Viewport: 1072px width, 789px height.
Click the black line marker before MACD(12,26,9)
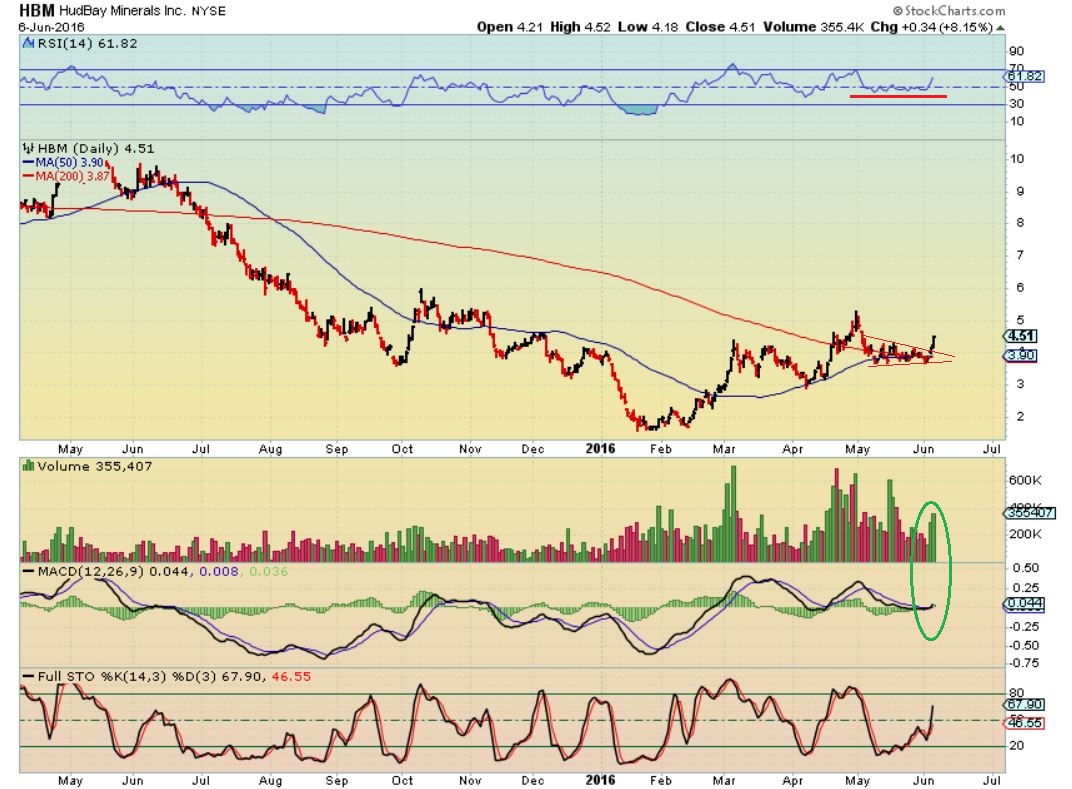pyautogui.click(x=29, y=572)
